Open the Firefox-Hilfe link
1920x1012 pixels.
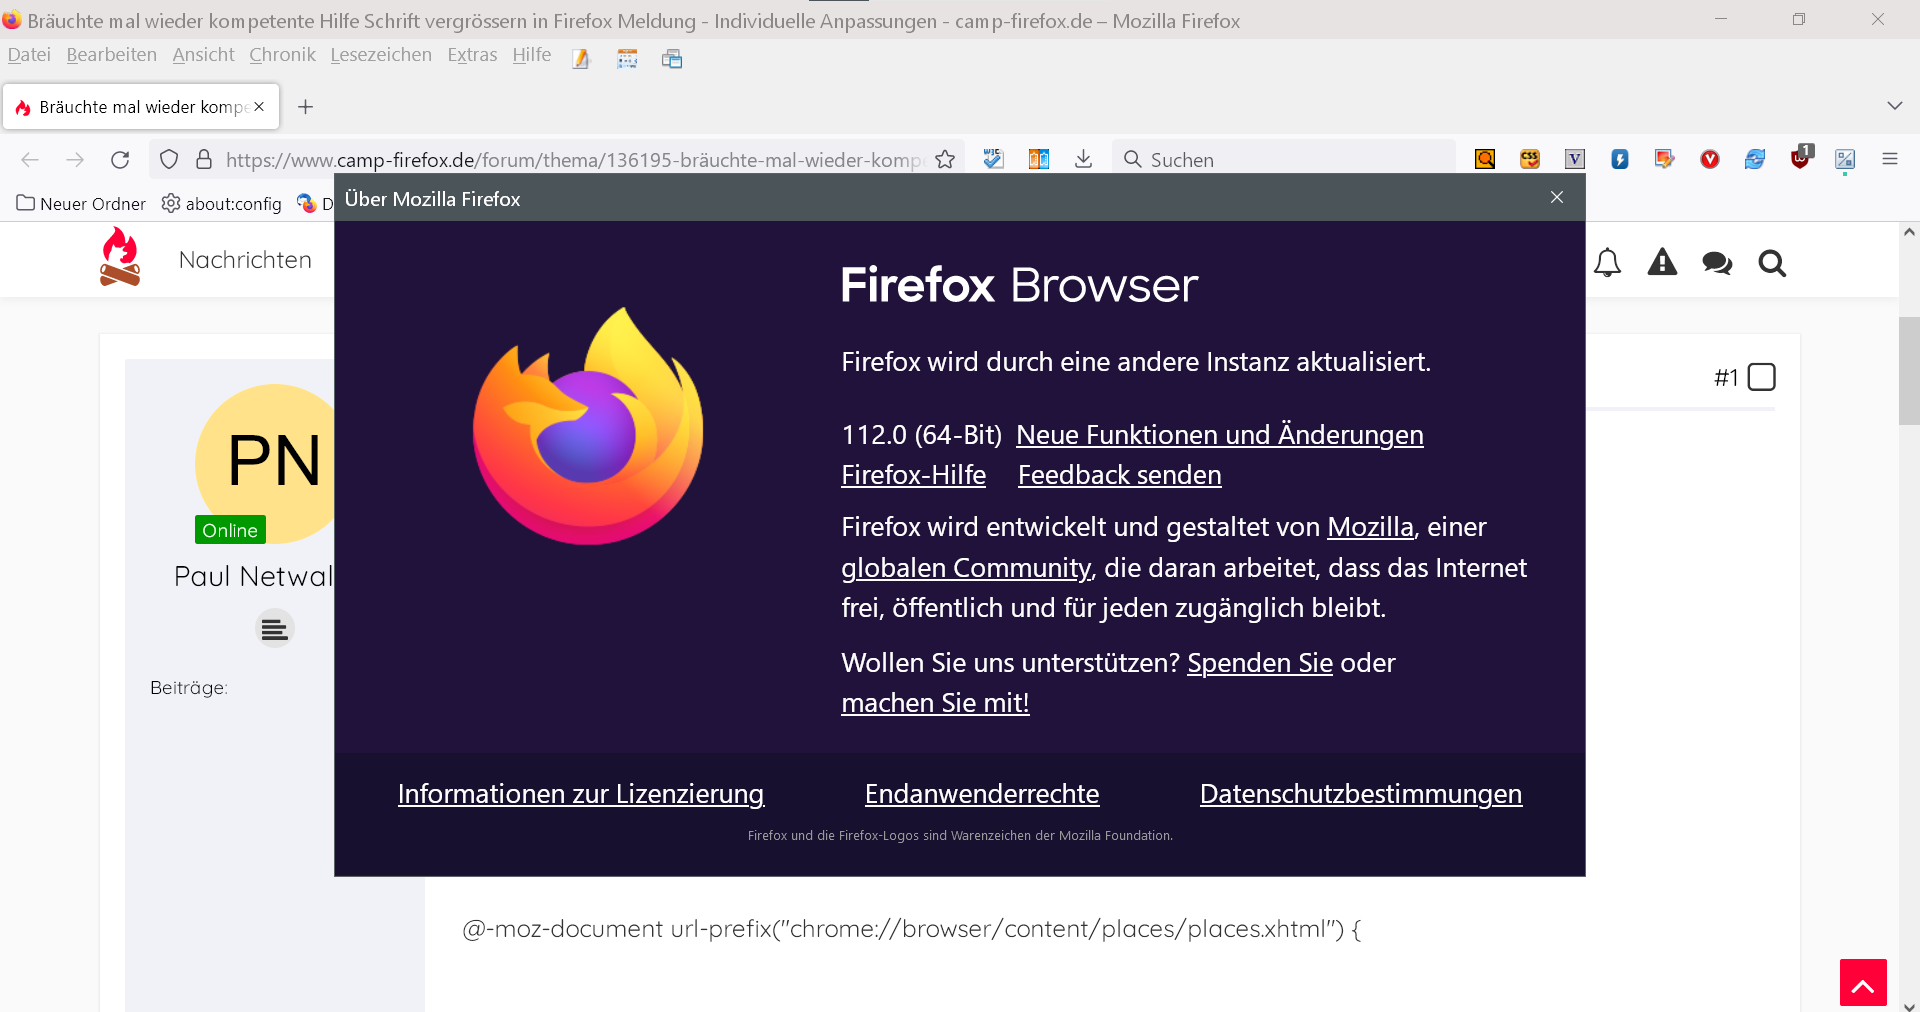point(913,475)
